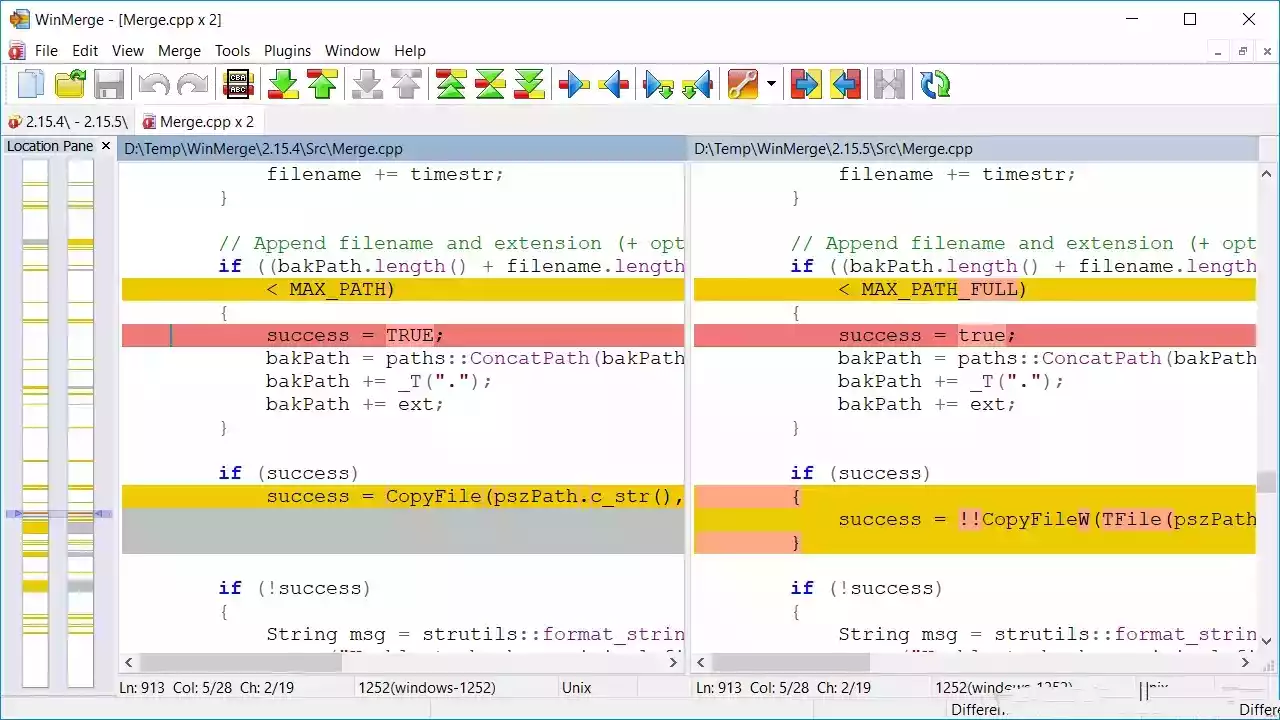Click left pane horizontal scrollbar's right arrow
1280x720 pixels.
click(674, 662)
